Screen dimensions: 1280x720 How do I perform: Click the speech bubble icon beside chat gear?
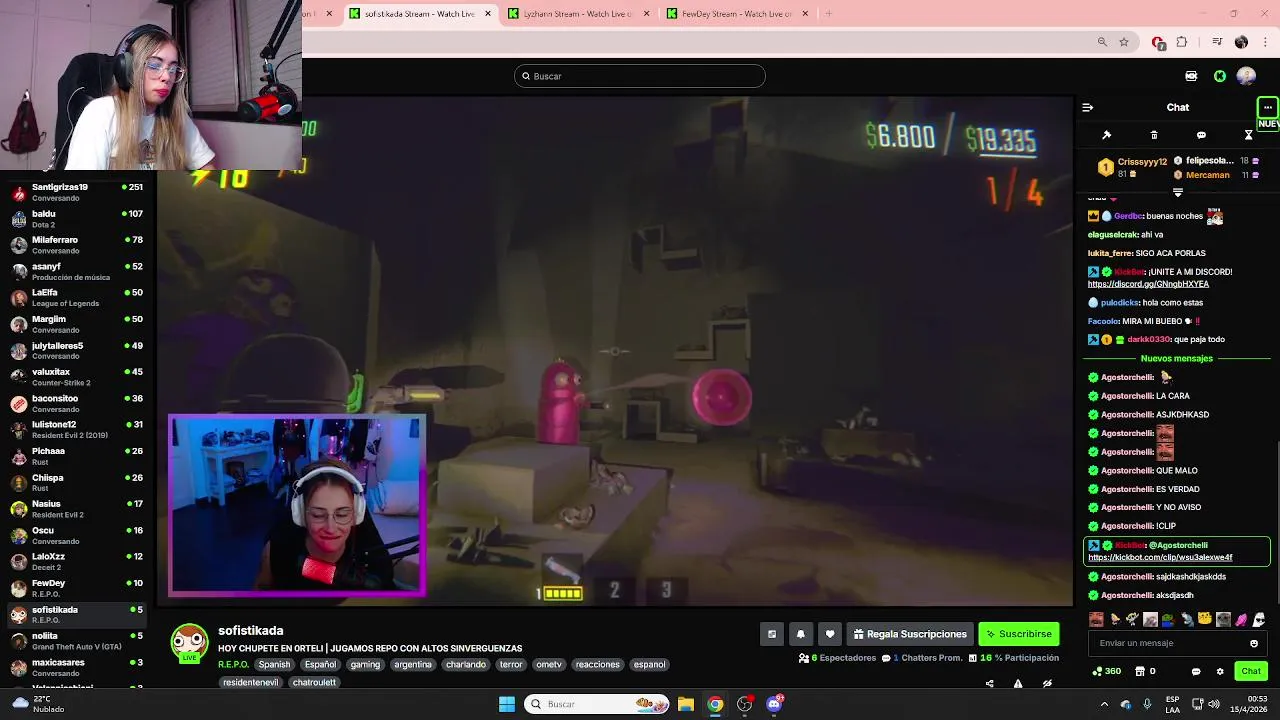pos(1195,671)
